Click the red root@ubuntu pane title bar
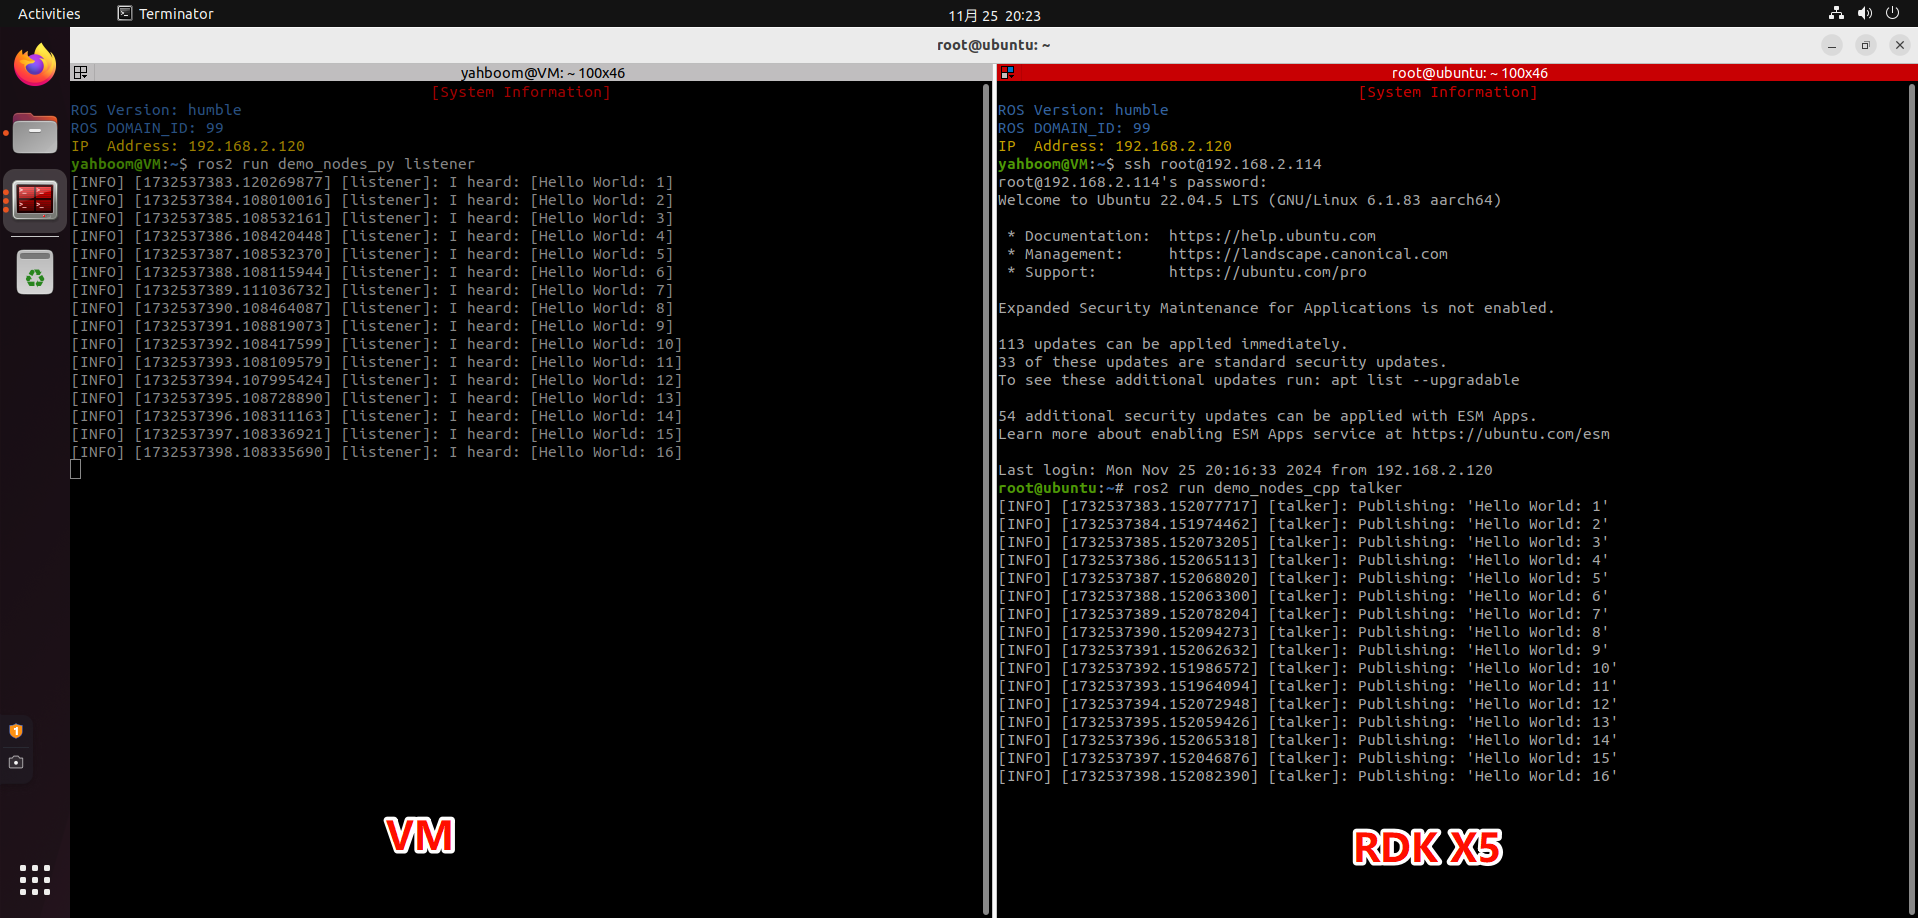Viewport: 1918px width, 918px height. pyautogui.click(x=1457, y=72)
